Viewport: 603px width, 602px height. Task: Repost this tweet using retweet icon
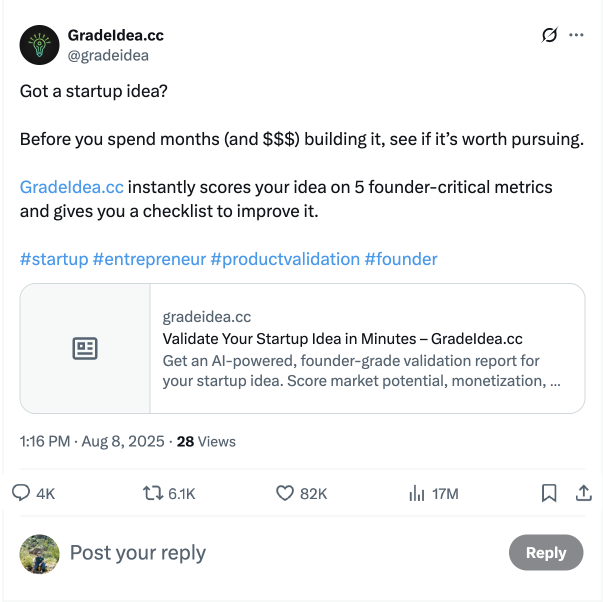click(153, 493)
